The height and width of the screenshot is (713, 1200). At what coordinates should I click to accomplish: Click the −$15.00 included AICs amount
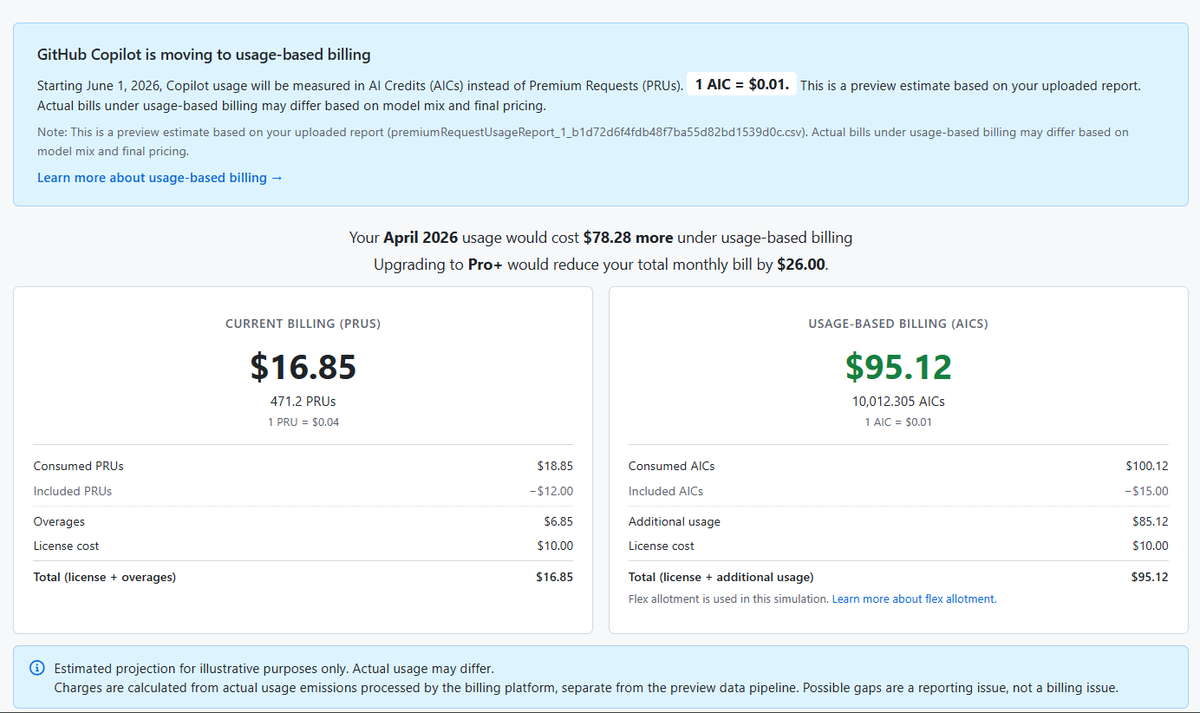point(1146,491)
